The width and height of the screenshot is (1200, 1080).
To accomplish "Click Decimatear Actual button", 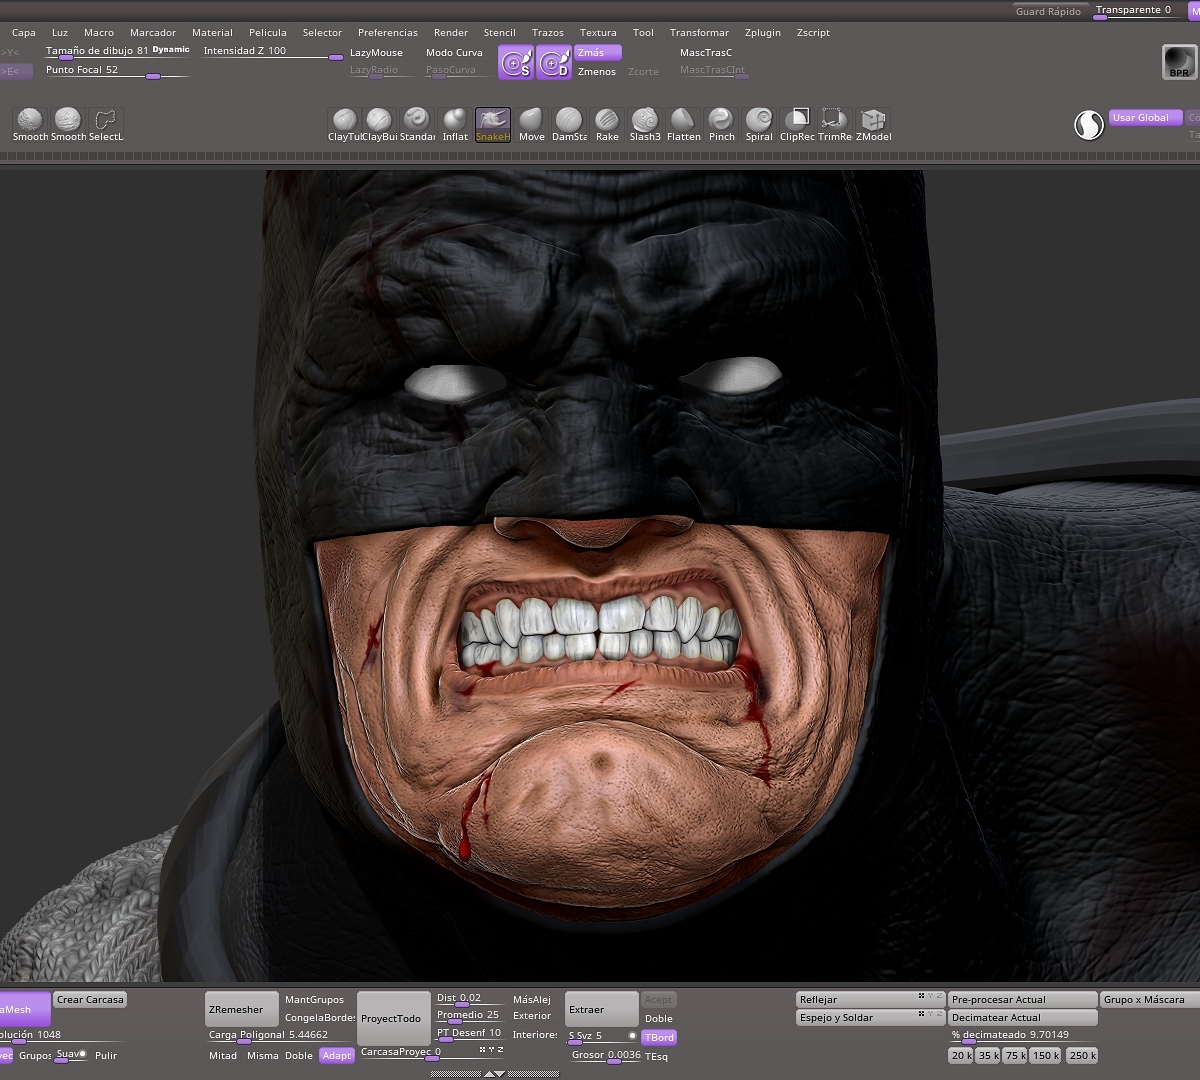I will pos(1022,1018).
